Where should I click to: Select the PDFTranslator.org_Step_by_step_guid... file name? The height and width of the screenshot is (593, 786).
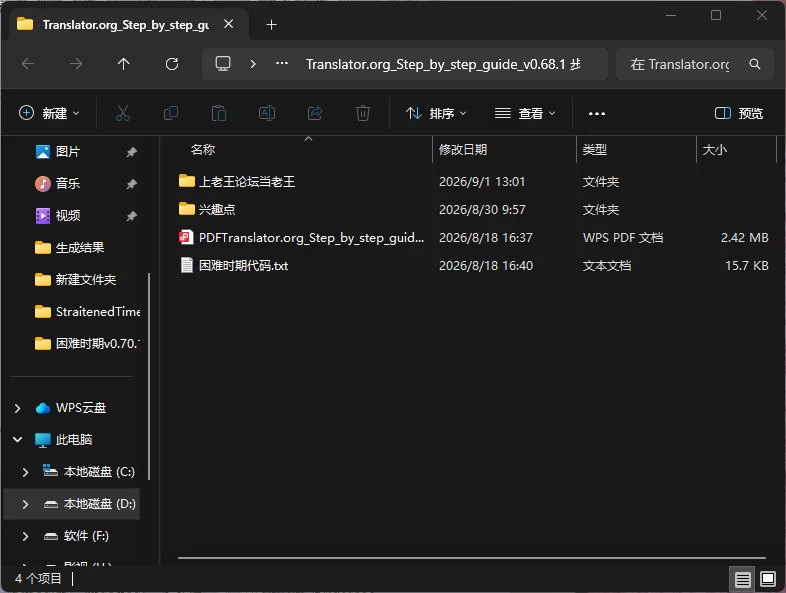(311, 238)
